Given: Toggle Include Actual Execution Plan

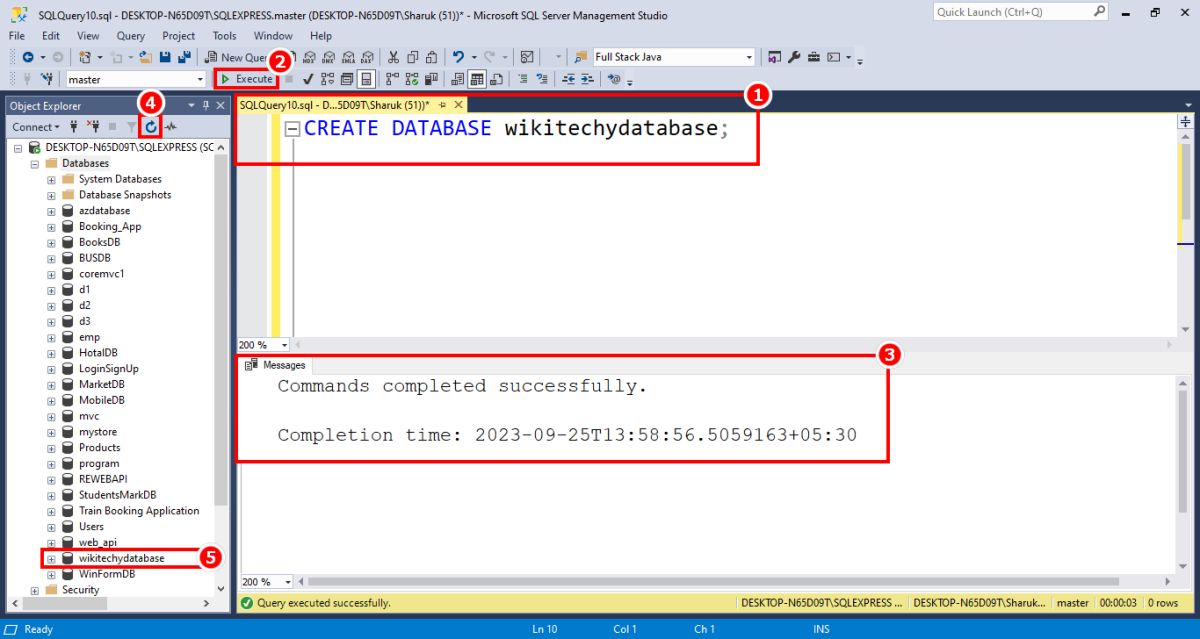Looking at the screenshot, I should [x=392, y=79].
